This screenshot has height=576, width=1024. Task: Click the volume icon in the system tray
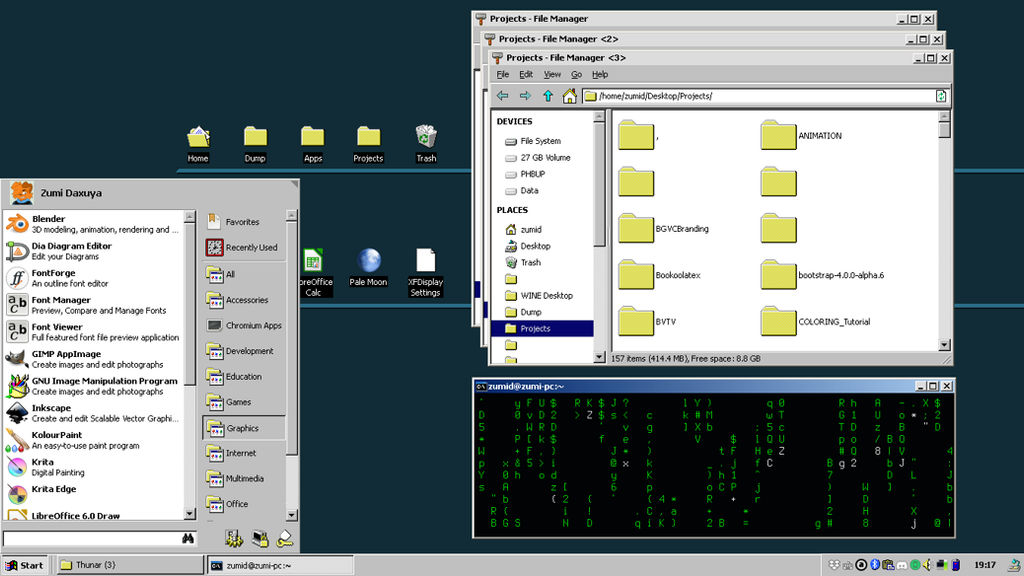[x=926, y=564]
